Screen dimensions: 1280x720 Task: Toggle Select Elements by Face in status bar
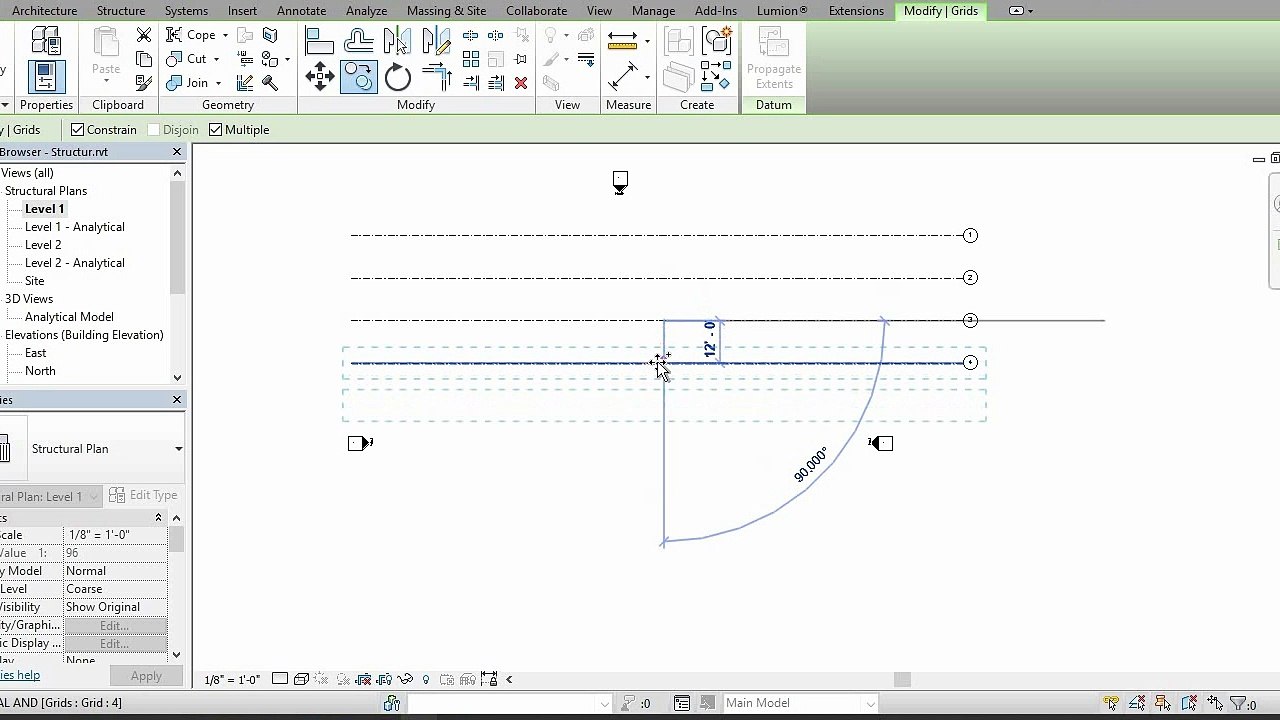[1189, 703]
